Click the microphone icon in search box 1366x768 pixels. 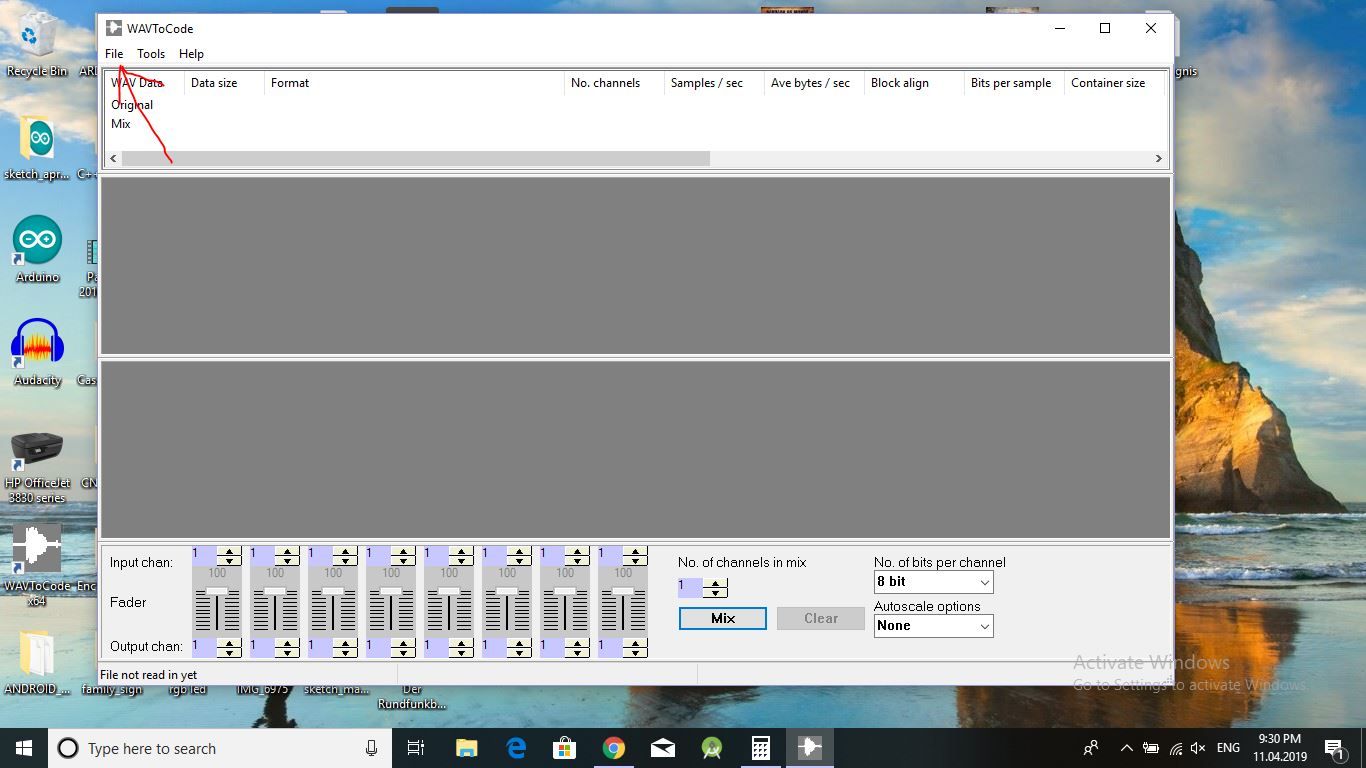point(371,748)
